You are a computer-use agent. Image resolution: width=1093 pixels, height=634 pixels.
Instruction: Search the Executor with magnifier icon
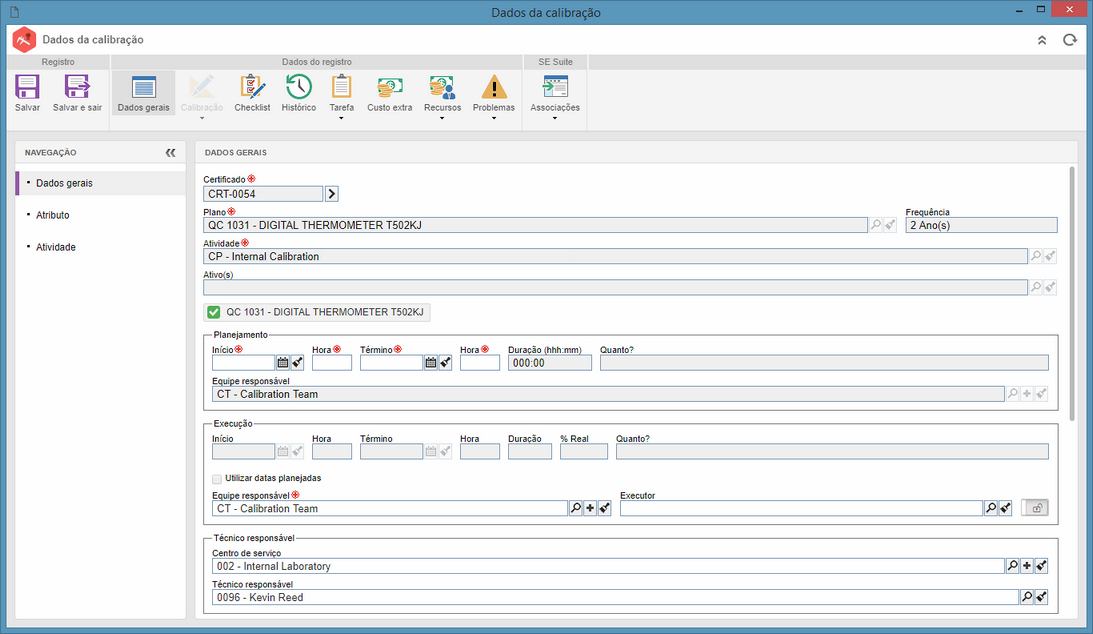coord(991,509)
